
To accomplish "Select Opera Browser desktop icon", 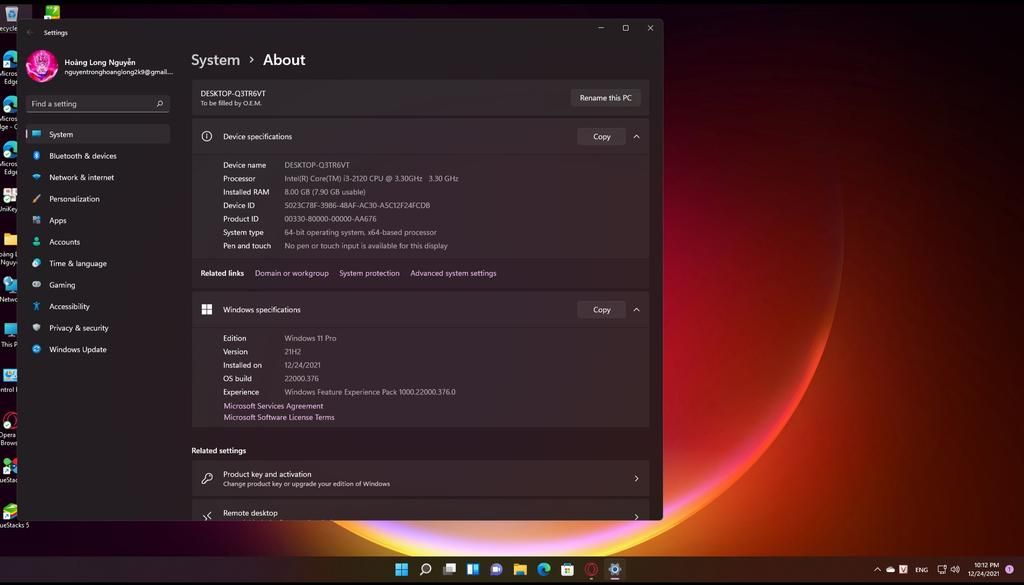I will point(9,430).
